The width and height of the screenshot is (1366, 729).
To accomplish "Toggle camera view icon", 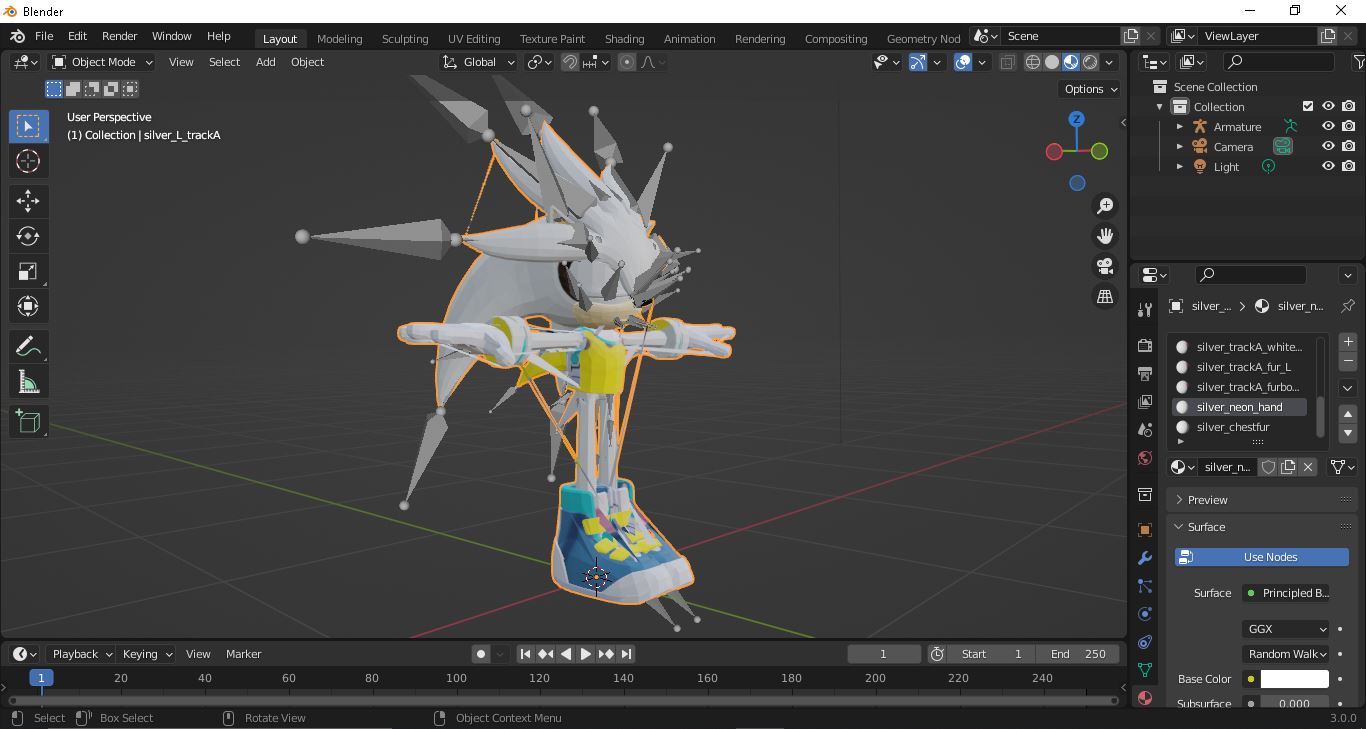I will (x=1105, y=266).
